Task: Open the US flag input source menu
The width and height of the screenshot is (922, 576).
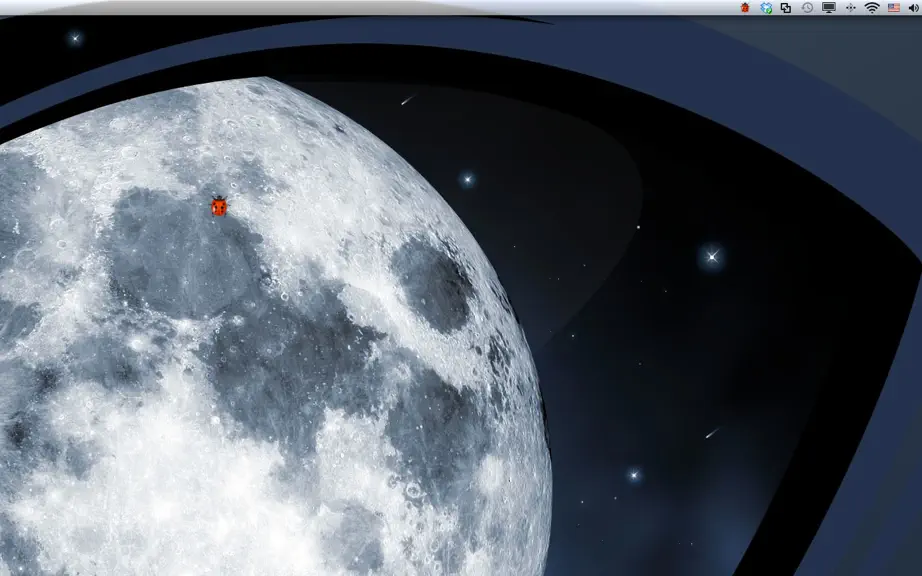Action: pyautogui.click(x=894, y=8)
